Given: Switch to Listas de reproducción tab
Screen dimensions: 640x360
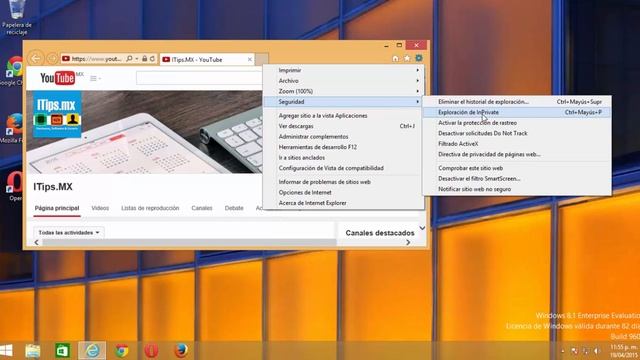Looking at the screenshot, I should (150, 208).
